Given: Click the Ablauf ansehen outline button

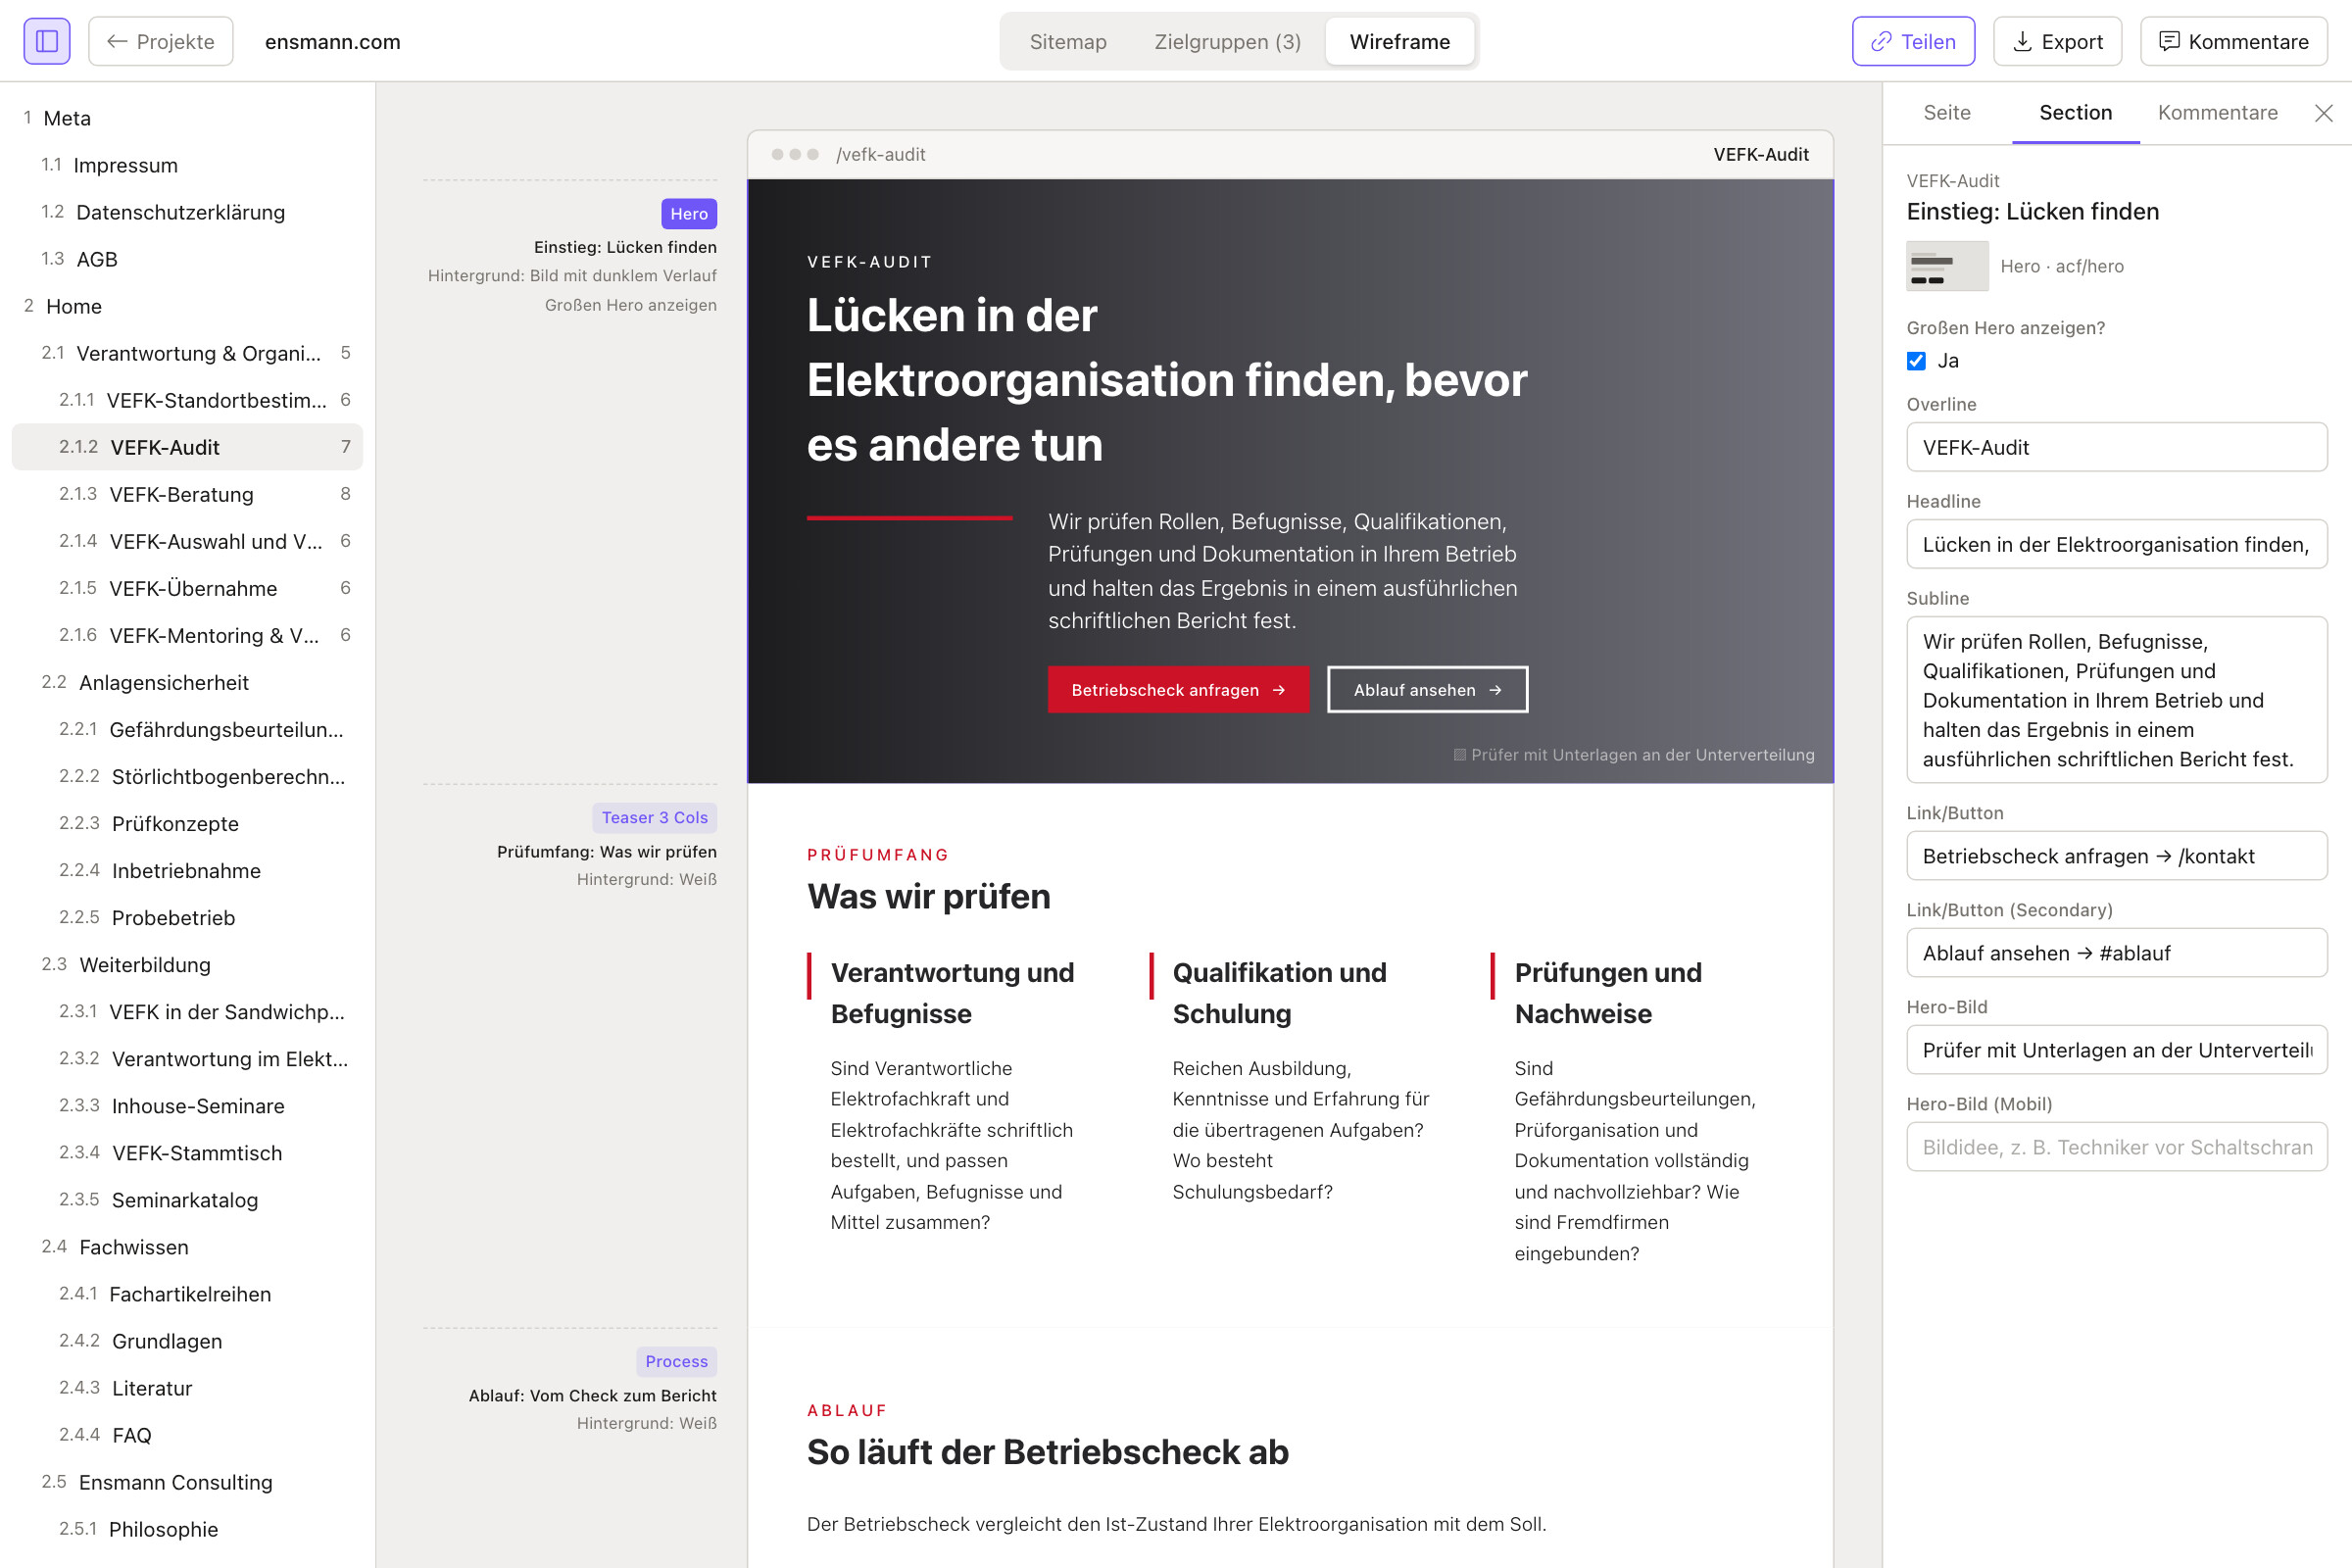Looking at the screenshot, I should pyautogui.click(x=1427, y=690).
